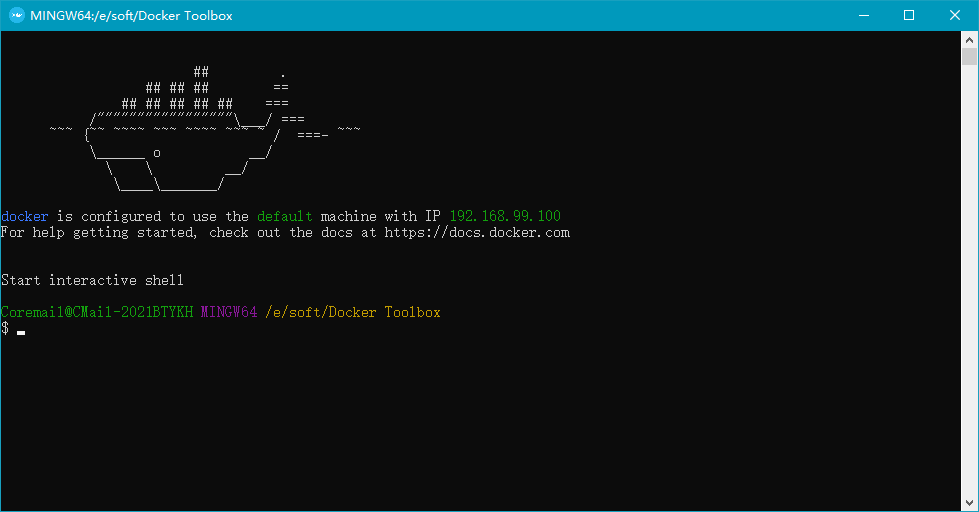The image size is (979, 512).
Task: Click the blinking cursor at the prompt
Action: [21, 333]
